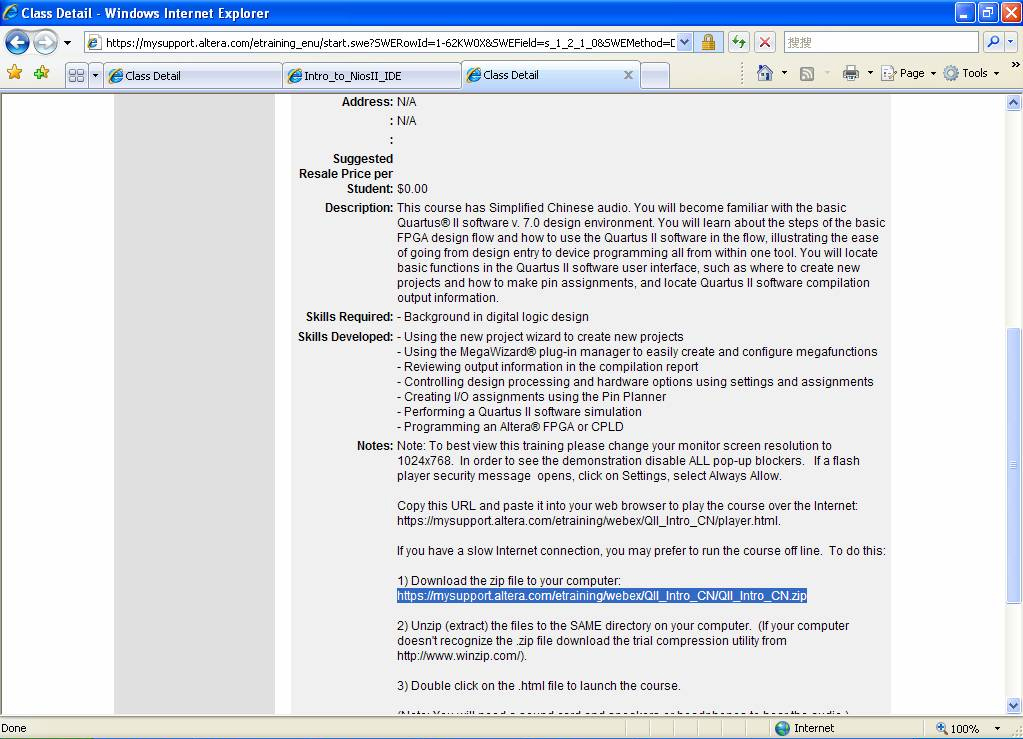Image resolution: width=1023 pixels, height=739 pixels.
Task: Open the zoom level dropdown arrow
Action: [x=997, y=729]
